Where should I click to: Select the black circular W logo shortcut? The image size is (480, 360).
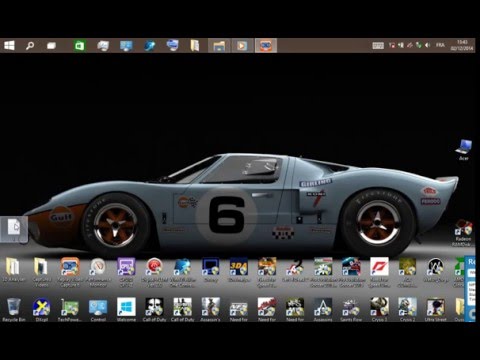click(x=435, y=269)
